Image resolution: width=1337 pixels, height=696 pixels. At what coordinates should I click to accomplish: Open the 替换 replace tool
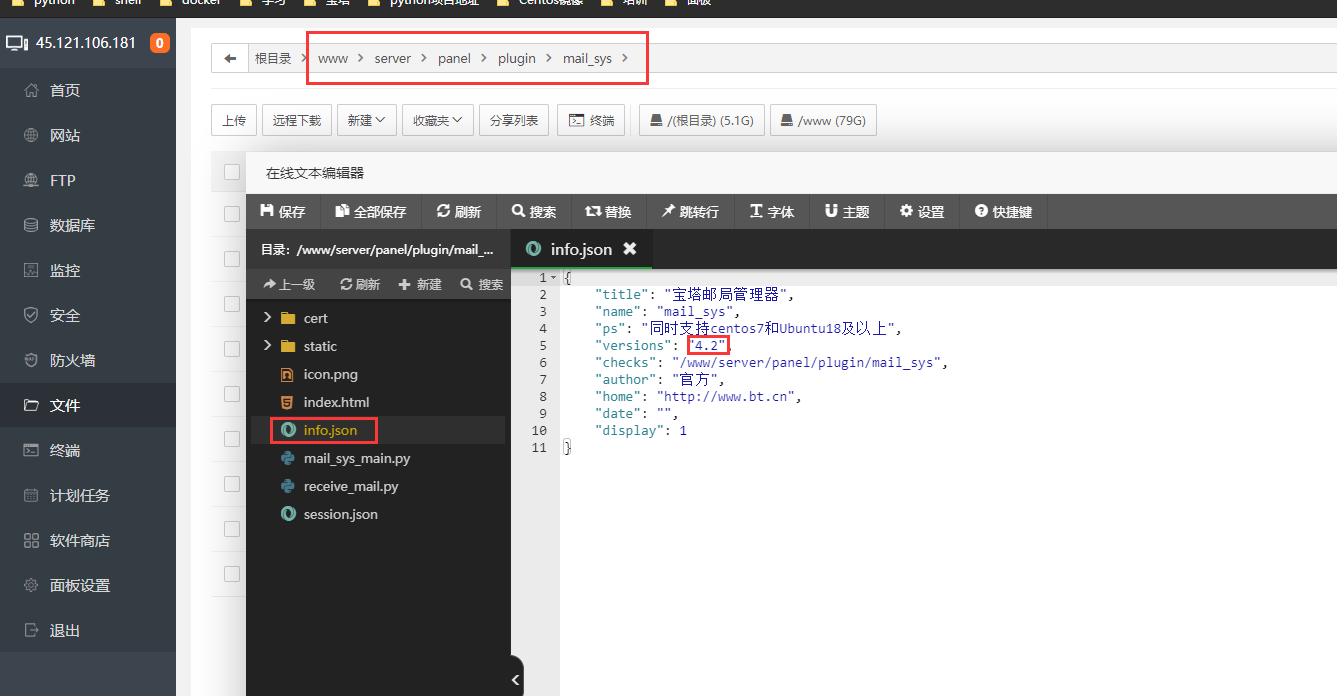(x=608, y=212)
